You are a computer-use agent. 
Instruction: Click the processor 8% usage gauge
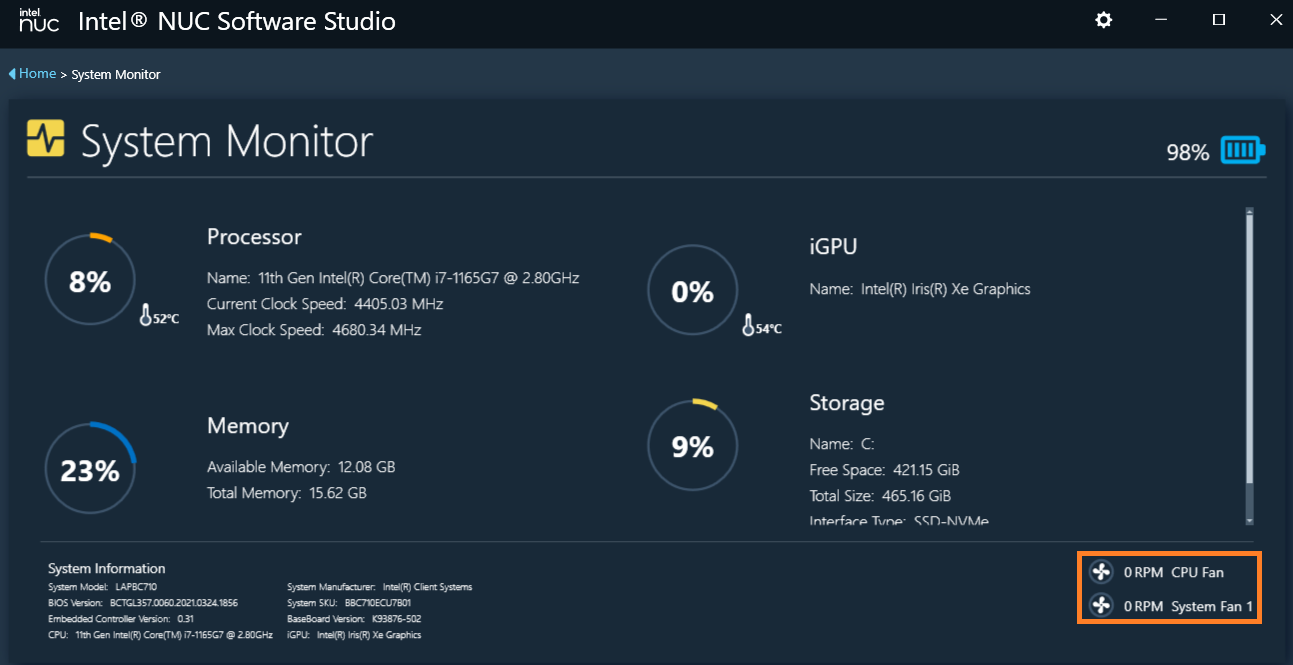point(90,282)
